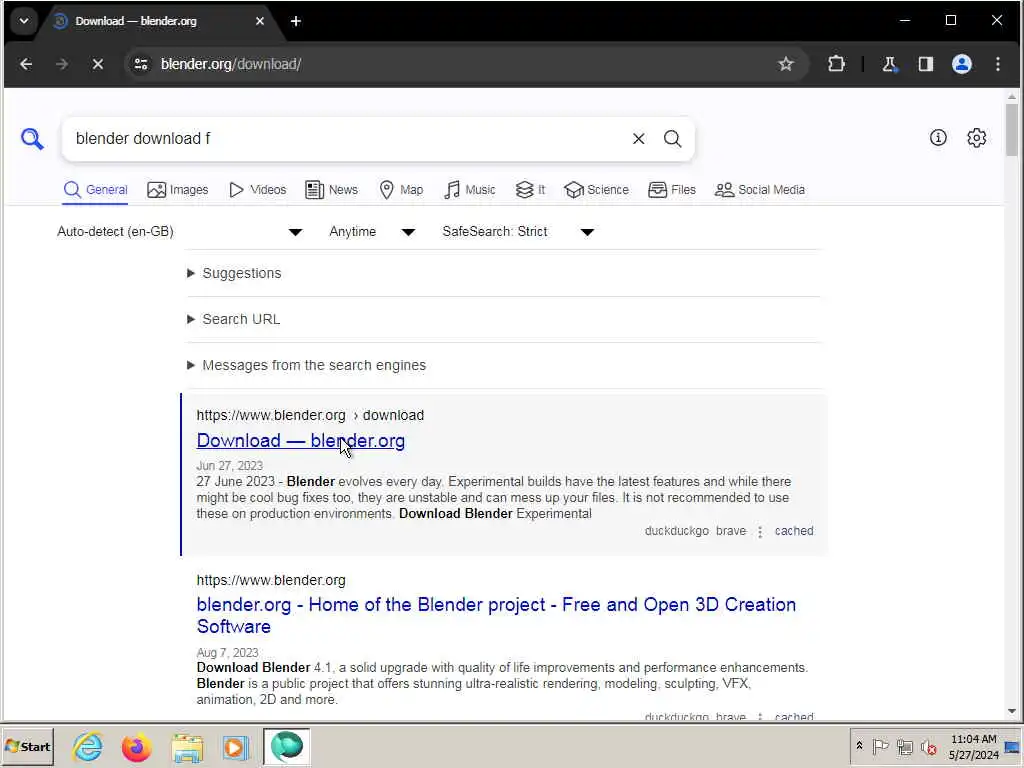Open the blender.org Home of Blender project link
This screenshot has height=768, width=1024.
[496, 615]
